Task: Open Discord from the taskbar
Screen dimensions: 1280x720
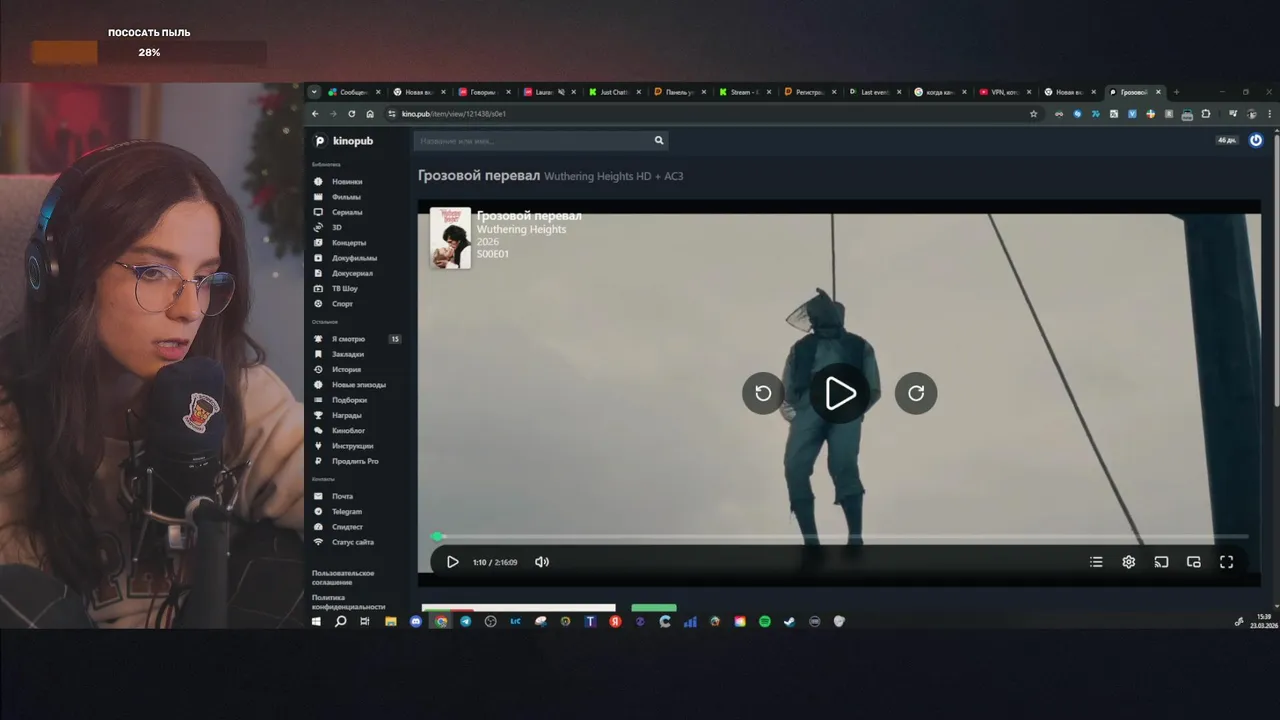Action: (x=416, y=621)
